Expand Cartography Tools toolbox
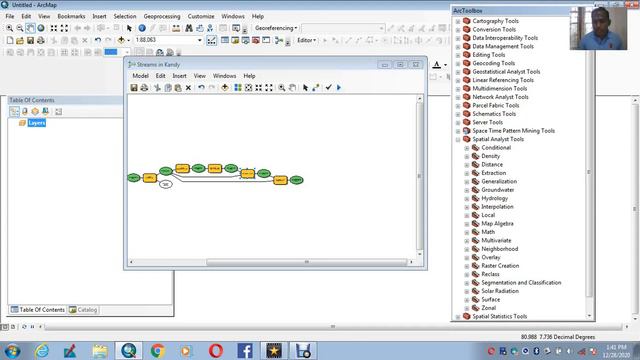 (x=458, y=21)
